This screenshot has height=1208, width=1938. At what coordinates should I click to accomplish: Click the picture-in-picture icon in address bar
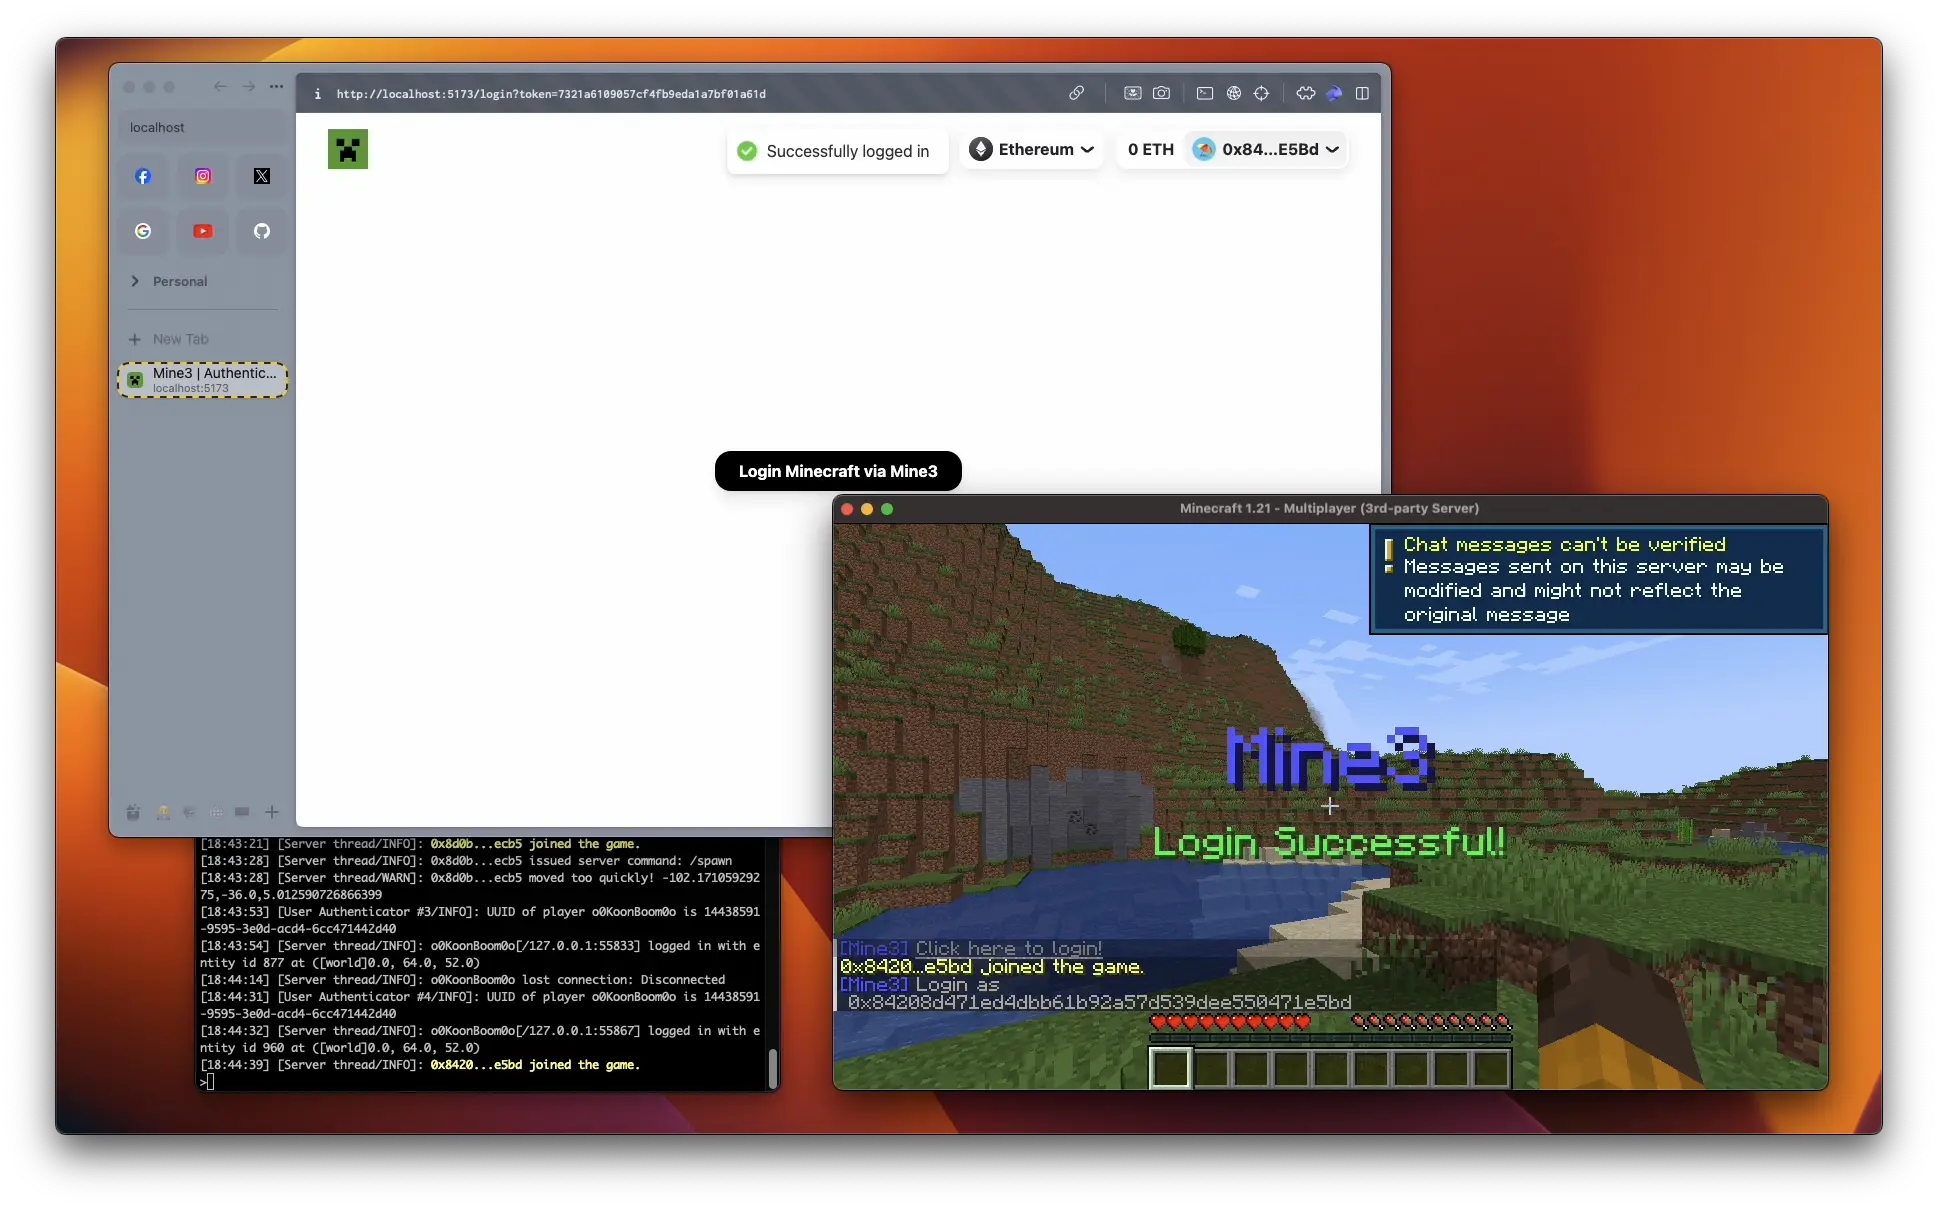pos(1132,93)
